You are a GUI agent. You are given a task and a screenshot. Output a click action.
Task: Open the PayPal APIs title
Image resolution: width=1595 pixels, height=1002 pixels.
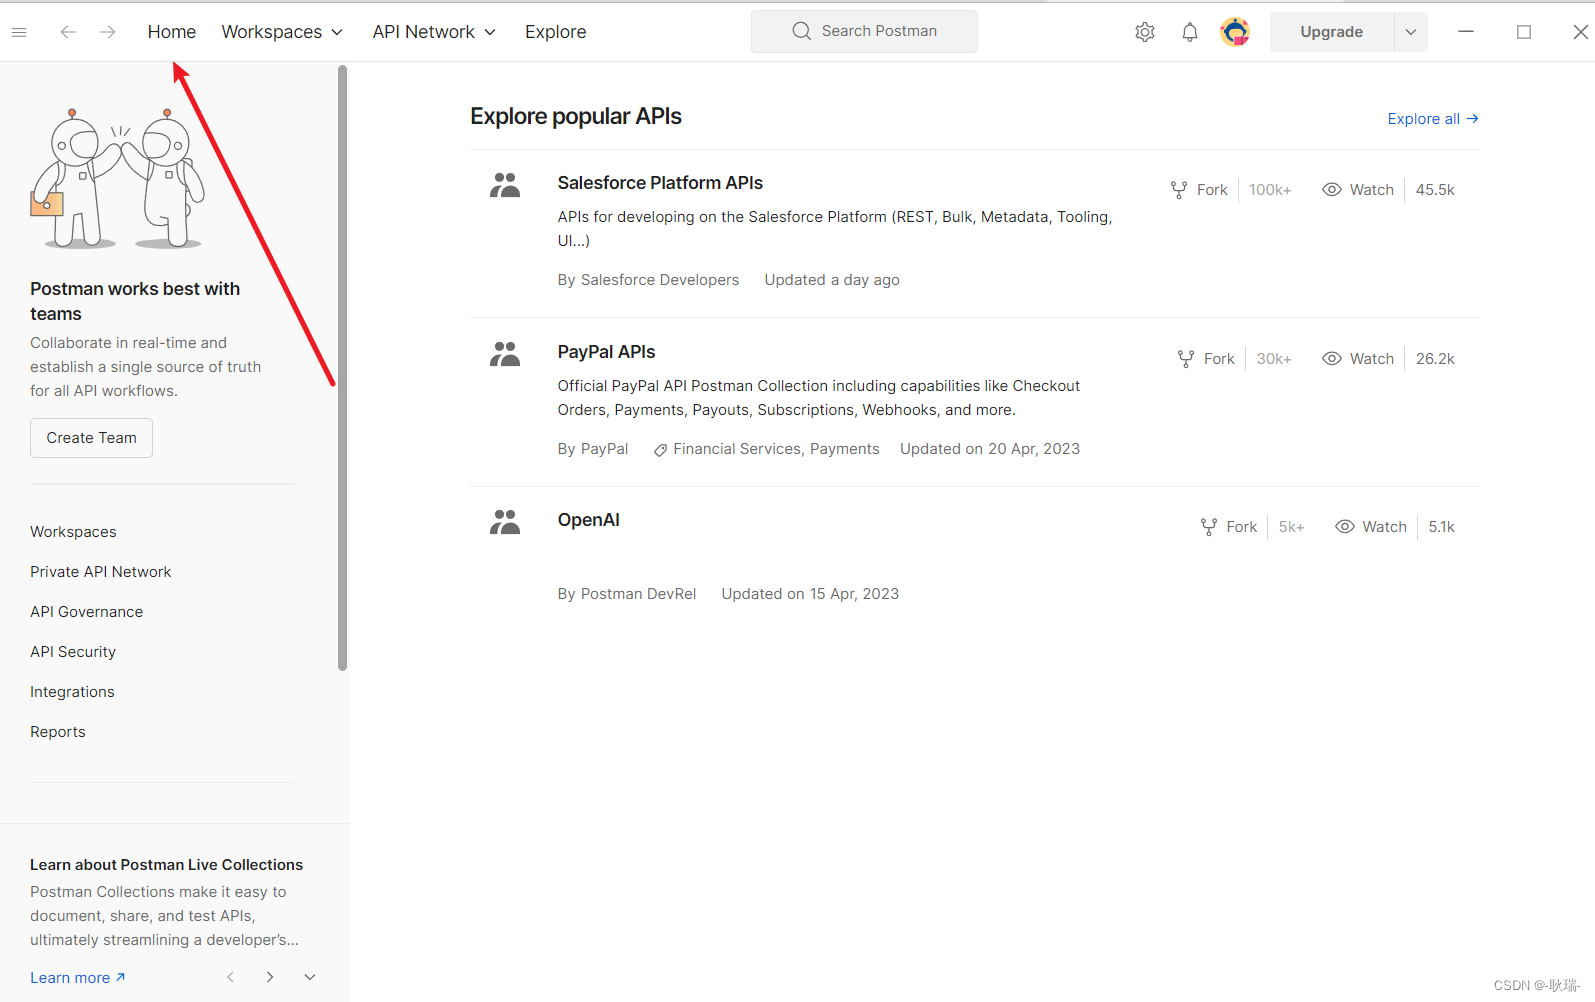(x=606, y=352)
